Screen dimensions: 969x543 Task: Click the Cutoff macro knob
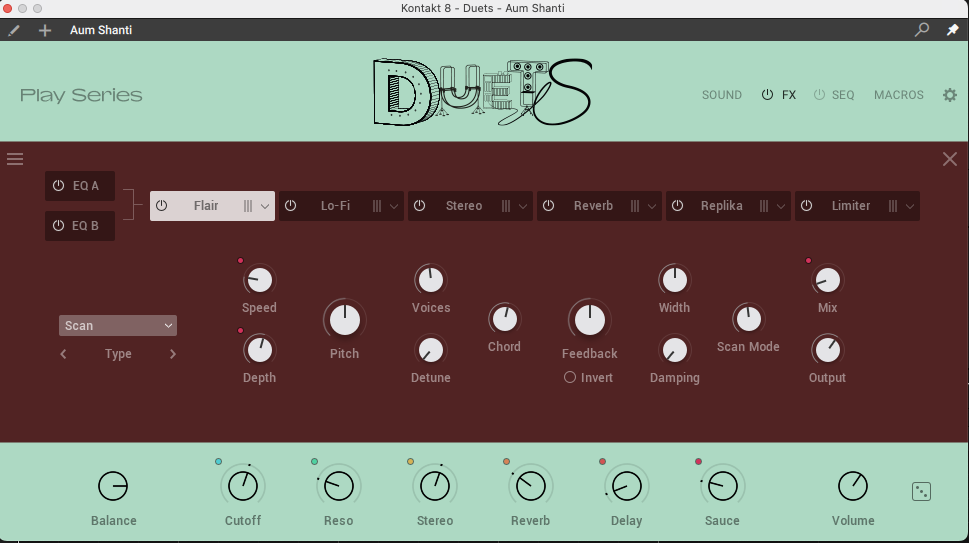pyautogui.click(x=243, y=486)
